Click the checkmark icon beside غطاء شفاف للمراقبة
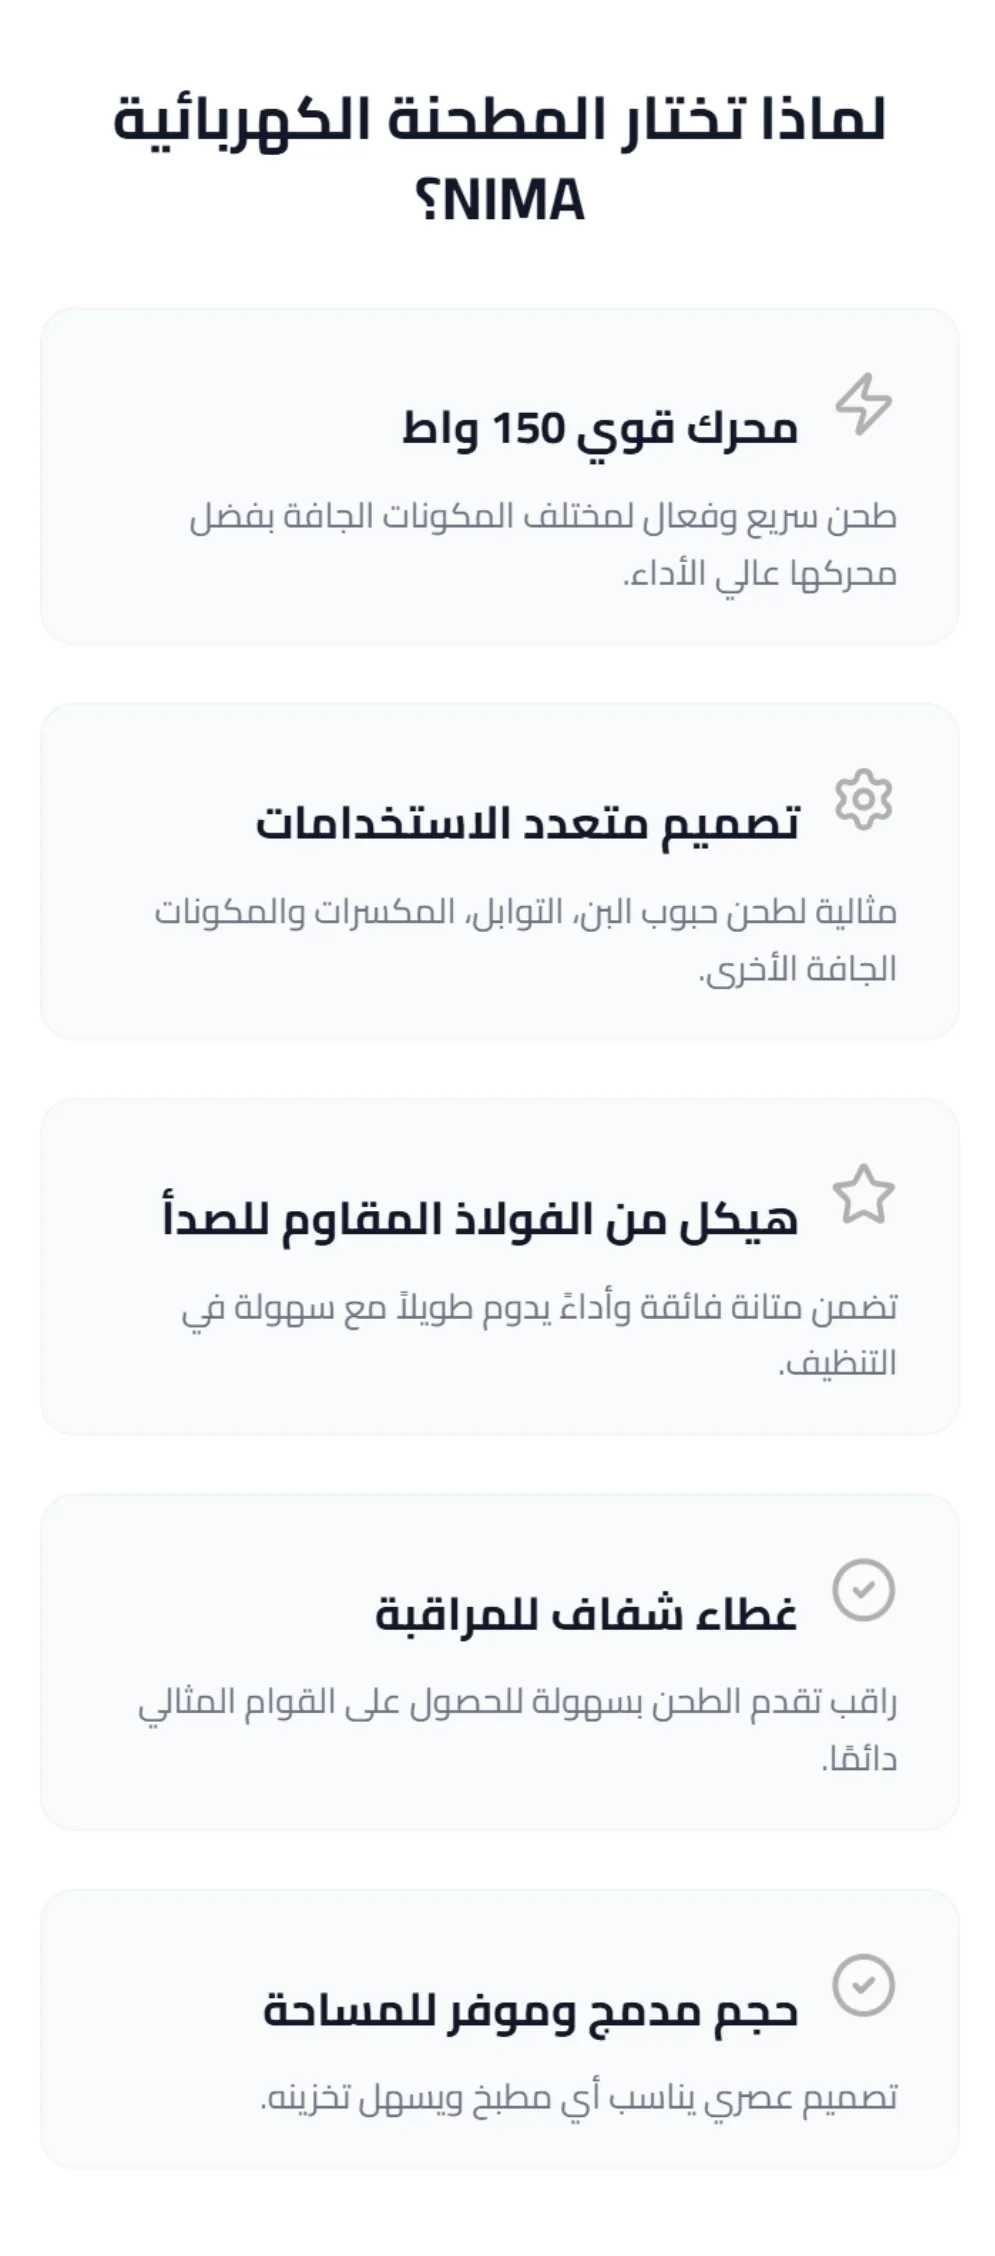Viewport: 995px width, 2256px height. (x=863, y=1589)
